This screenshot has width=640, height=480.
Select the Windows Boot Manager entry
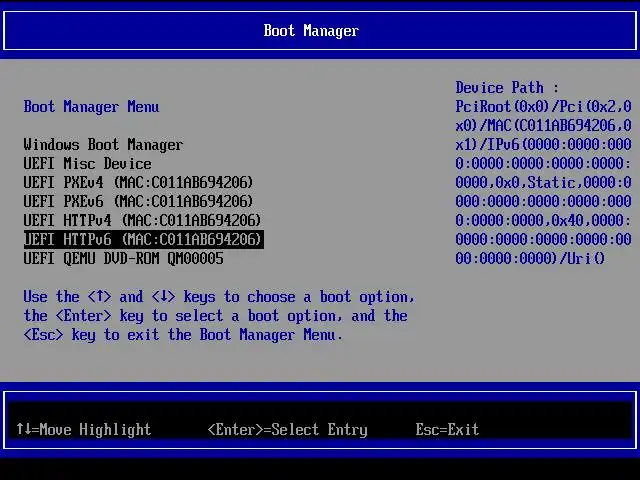point(103,144)
